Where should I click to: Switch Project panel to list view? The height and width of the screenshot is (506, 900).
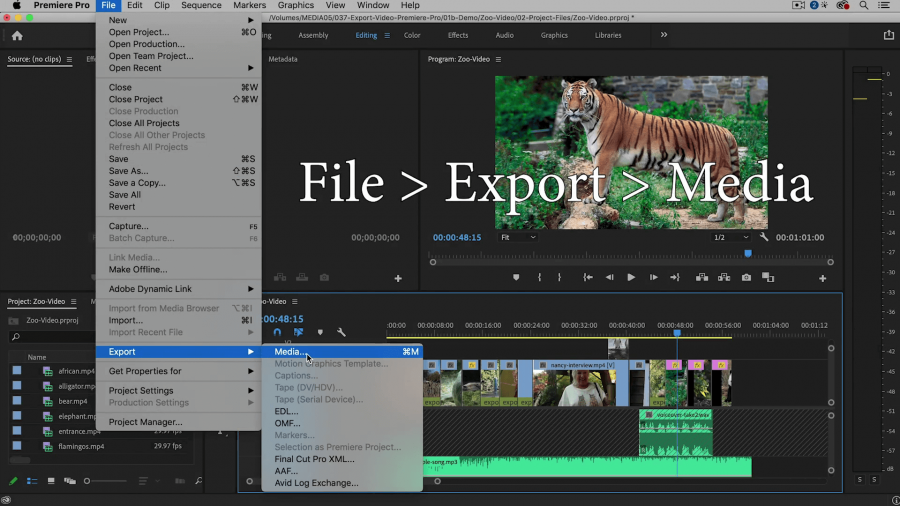click(32, 481)
